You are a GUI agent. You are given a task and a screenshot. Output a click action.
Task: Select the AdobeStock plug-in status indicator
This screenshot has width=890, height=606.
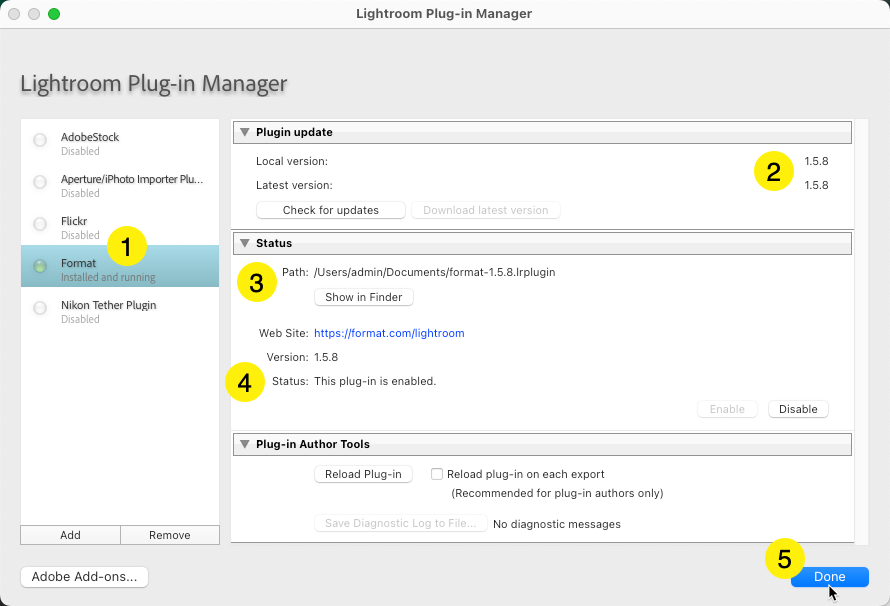(x=40, y=140)
